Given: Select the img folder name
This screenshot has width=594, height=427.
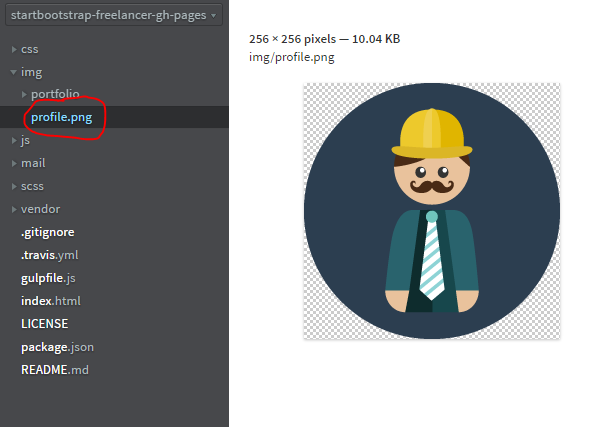Looking at the screenshot, I should click(x=31, y=72).
